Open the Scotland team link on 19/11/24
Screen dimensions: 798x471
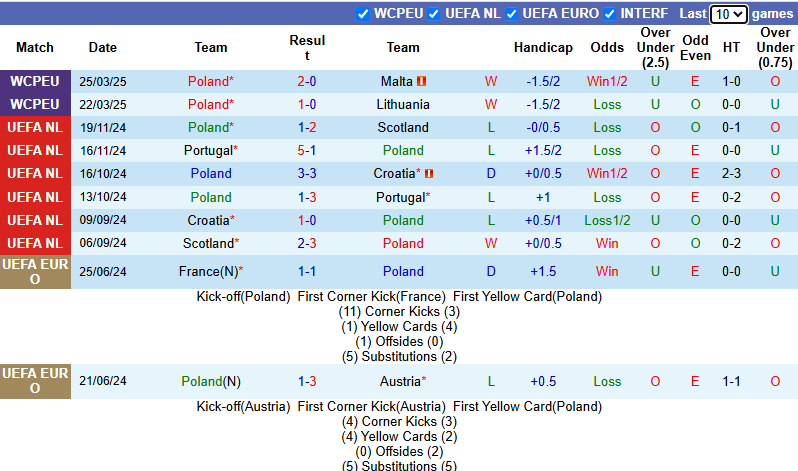click(403, 127)
